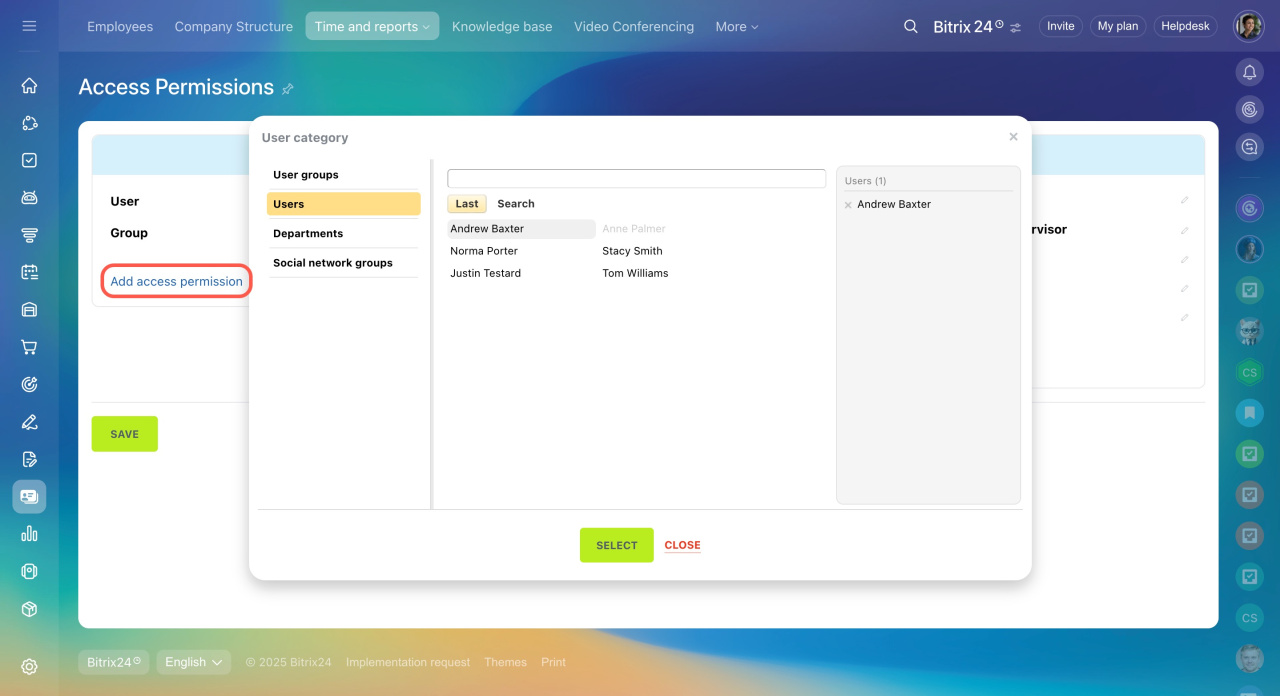Image resolution: width=1280 pixels, height=696 pixels.
Task: Remove Andrew Baxter from selected users
Action: point(848,205)
